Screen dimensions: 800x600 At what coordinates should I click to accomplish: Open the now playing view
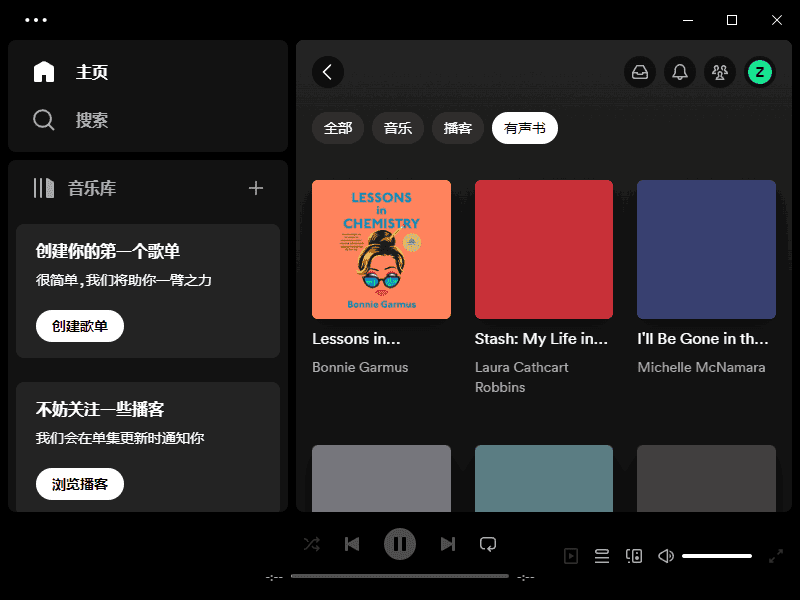570,555
